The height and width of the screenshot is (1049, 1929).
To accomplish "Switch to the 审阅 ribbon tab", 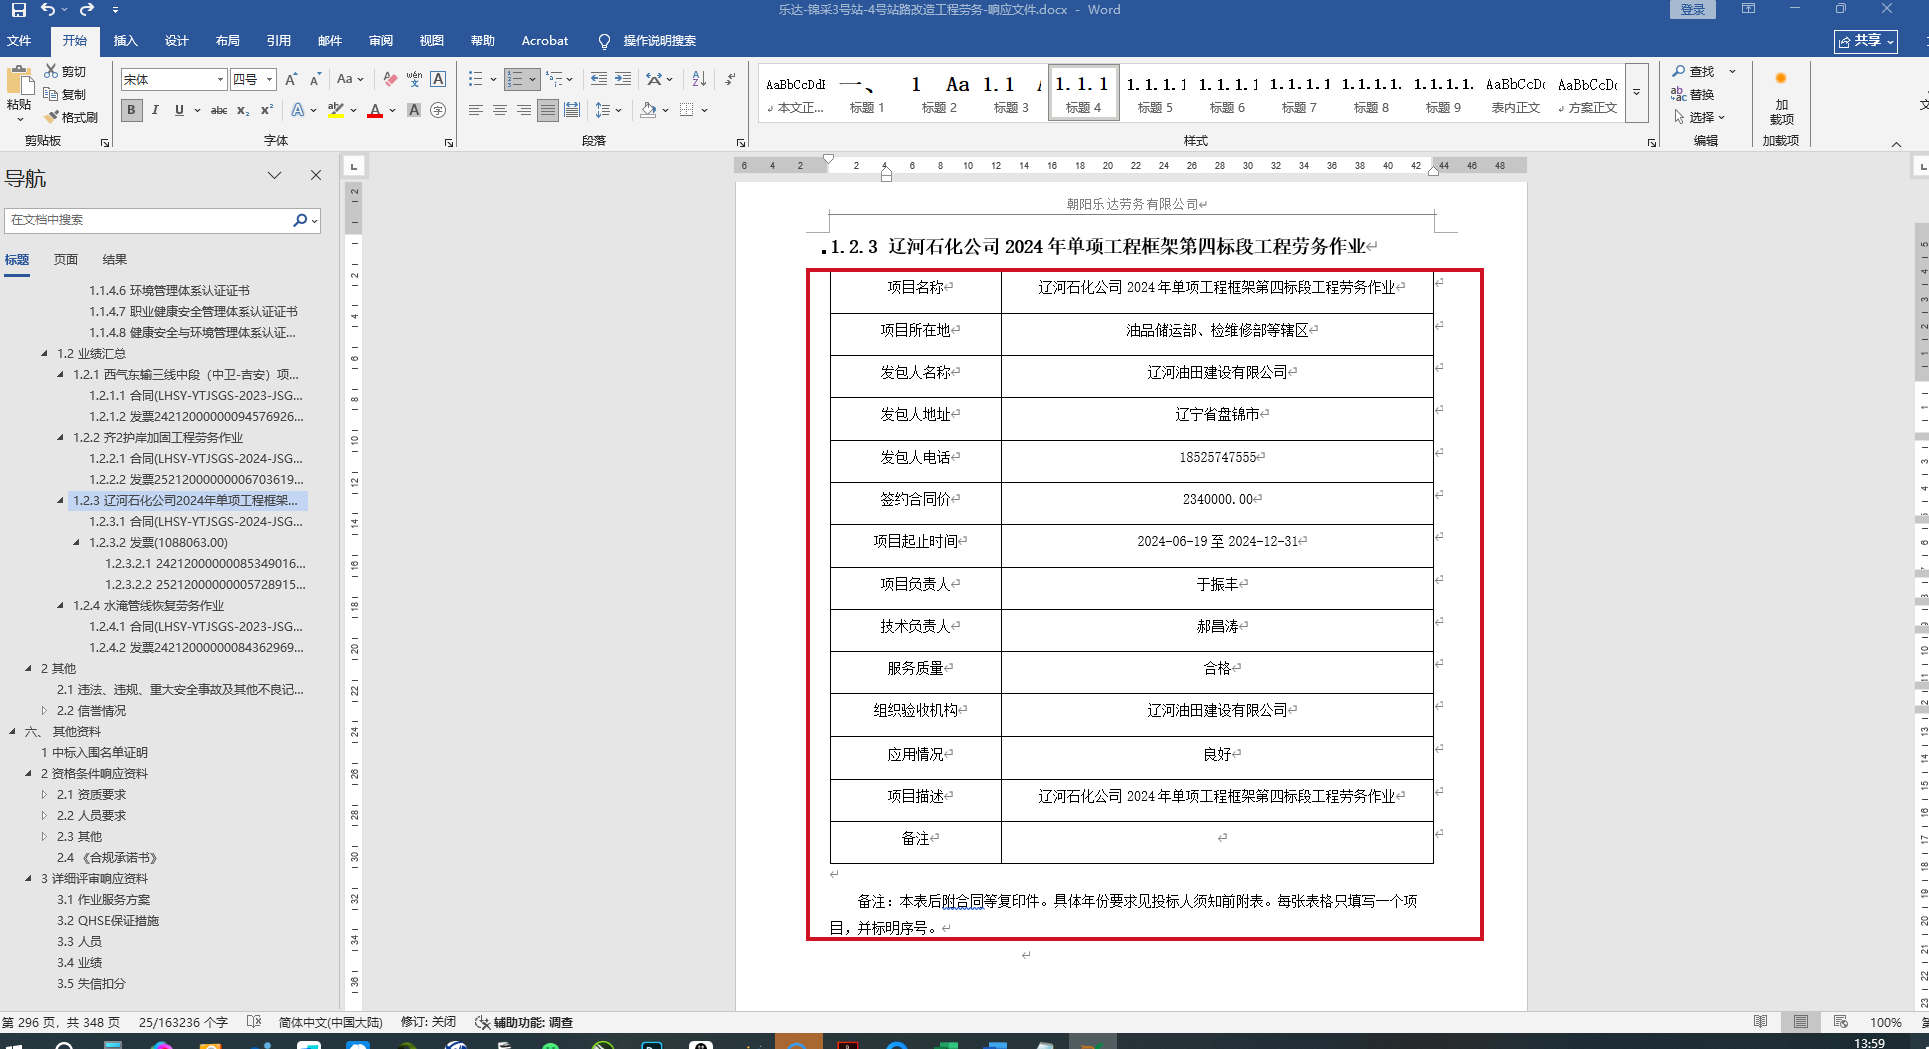I will point(380,41).
